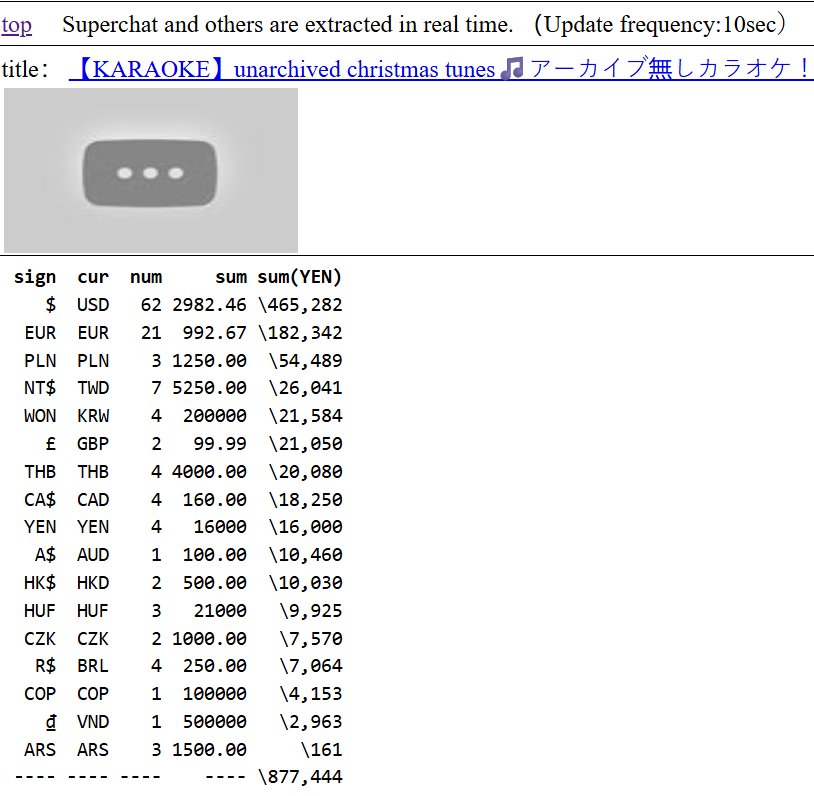Viewport: 814px width, 796px height.
Task: Click the HK$ sign cell
Action: coord(40,583)
